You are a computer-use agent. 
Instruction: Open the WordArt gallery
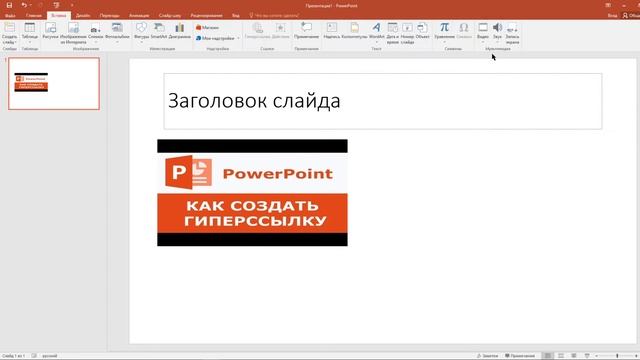[x=376, y=32]
